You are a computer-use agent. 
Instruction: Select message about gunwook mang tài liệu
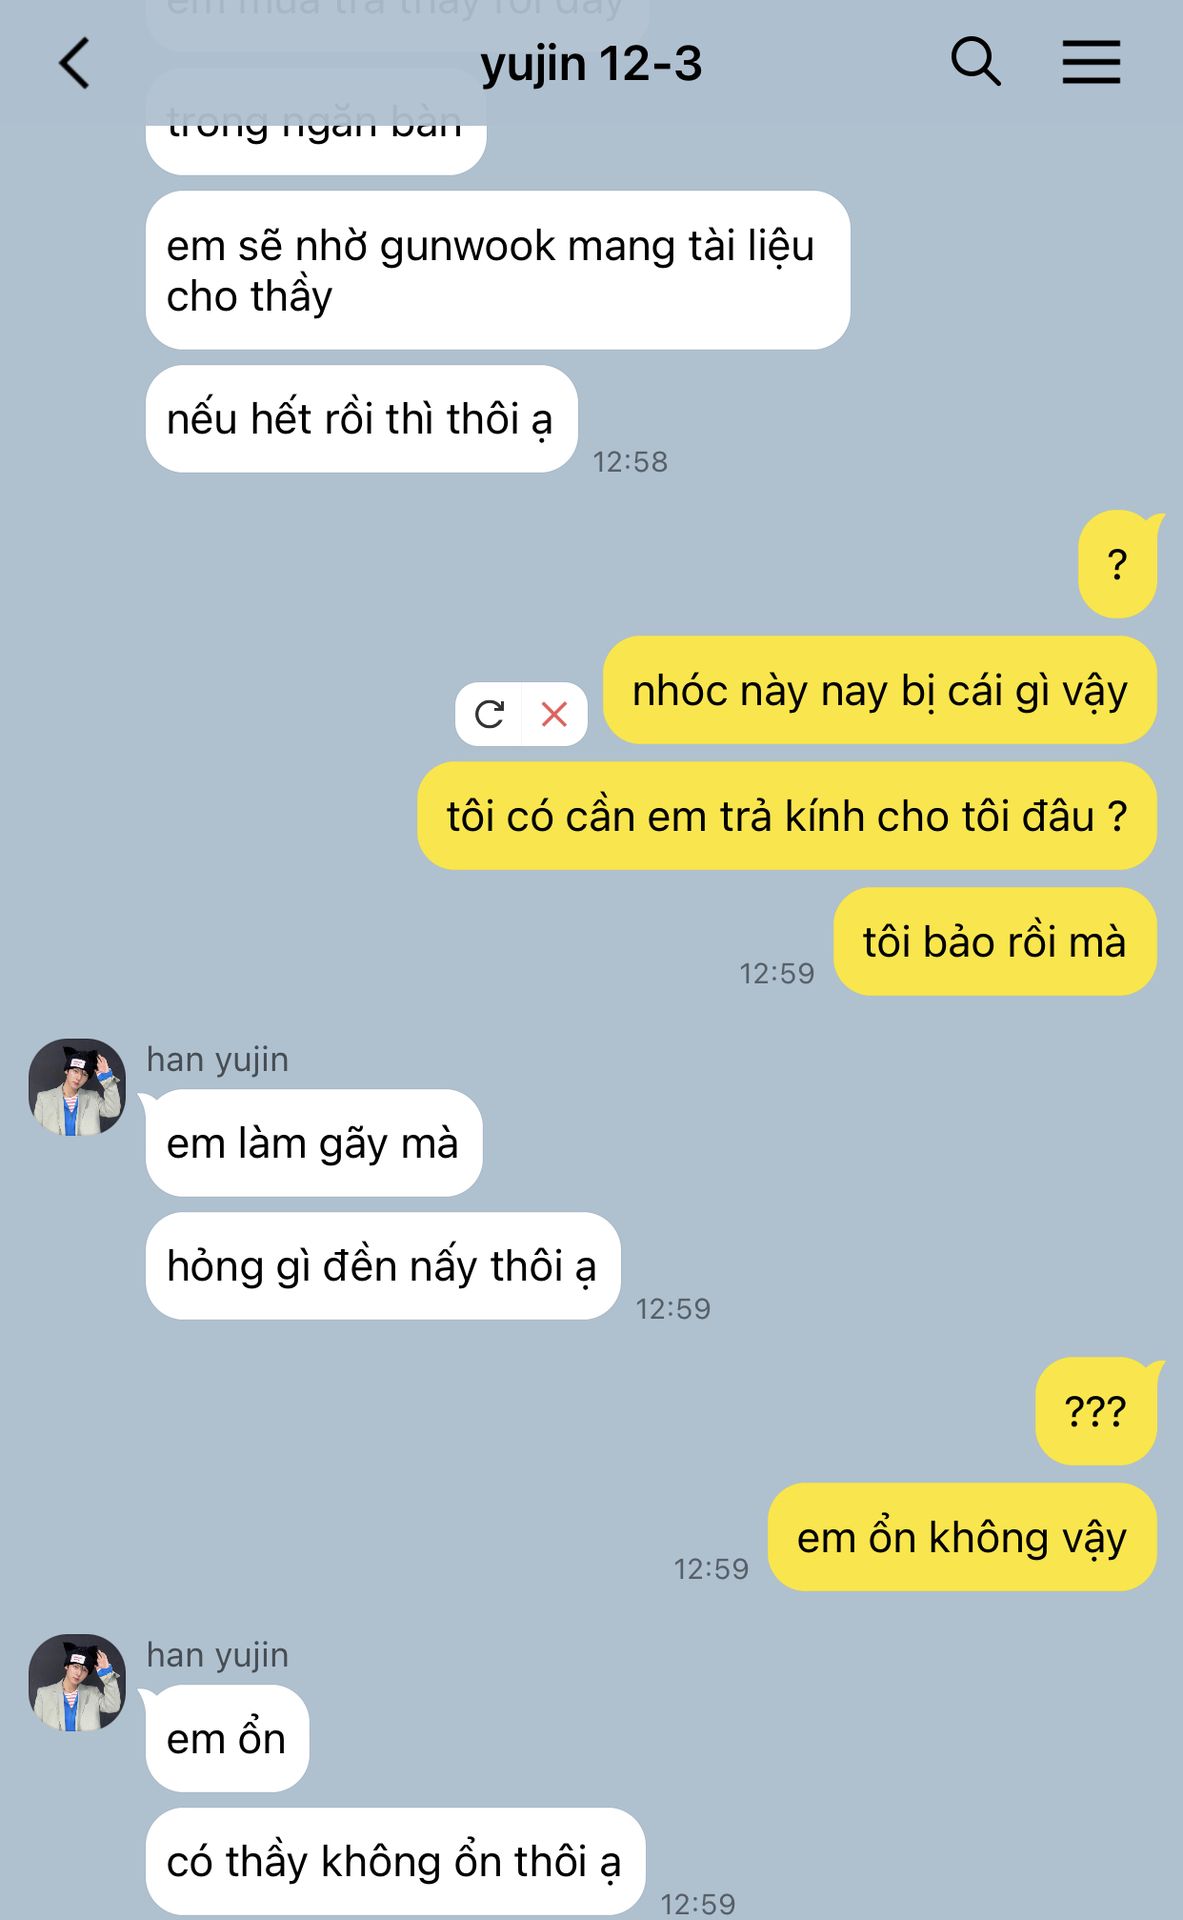point(497,270)
